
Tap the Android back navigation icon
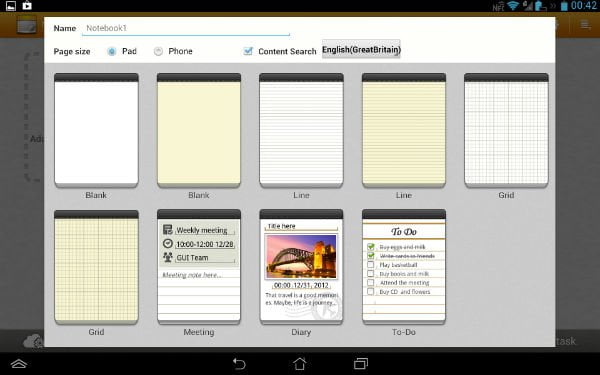239,363
